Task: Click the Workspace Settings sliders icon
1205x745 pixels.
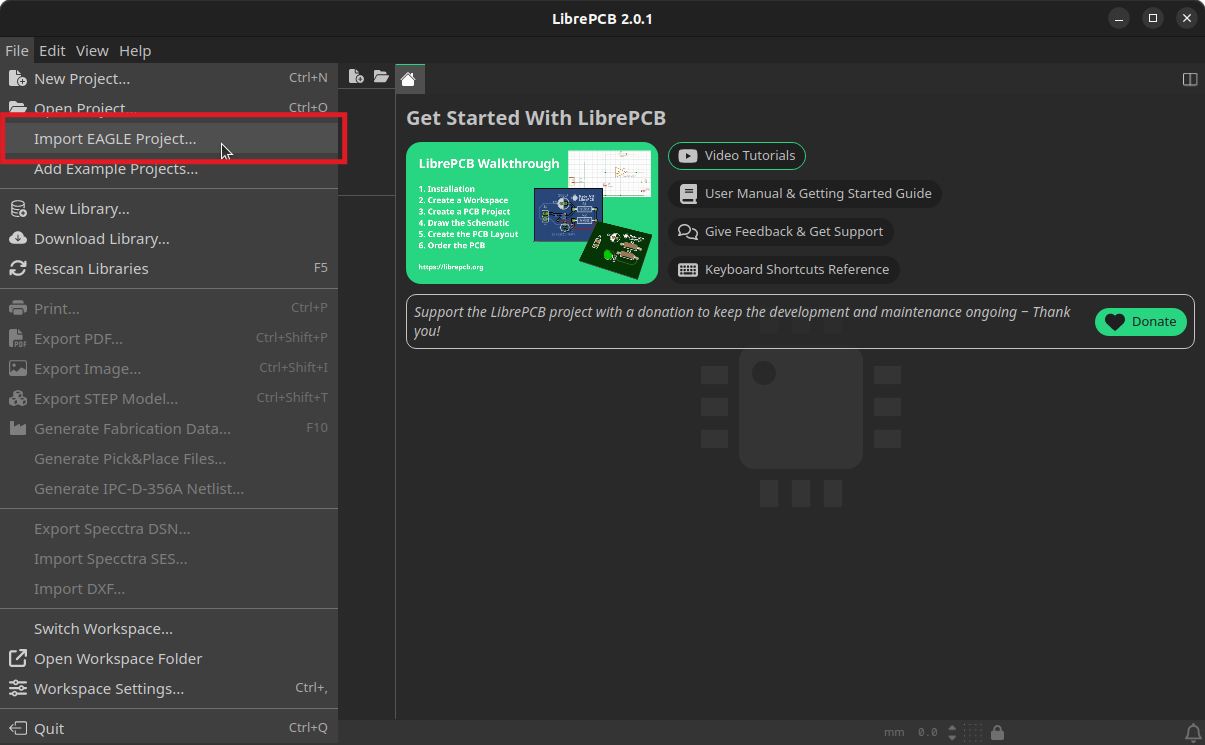Action: [17, 689]
